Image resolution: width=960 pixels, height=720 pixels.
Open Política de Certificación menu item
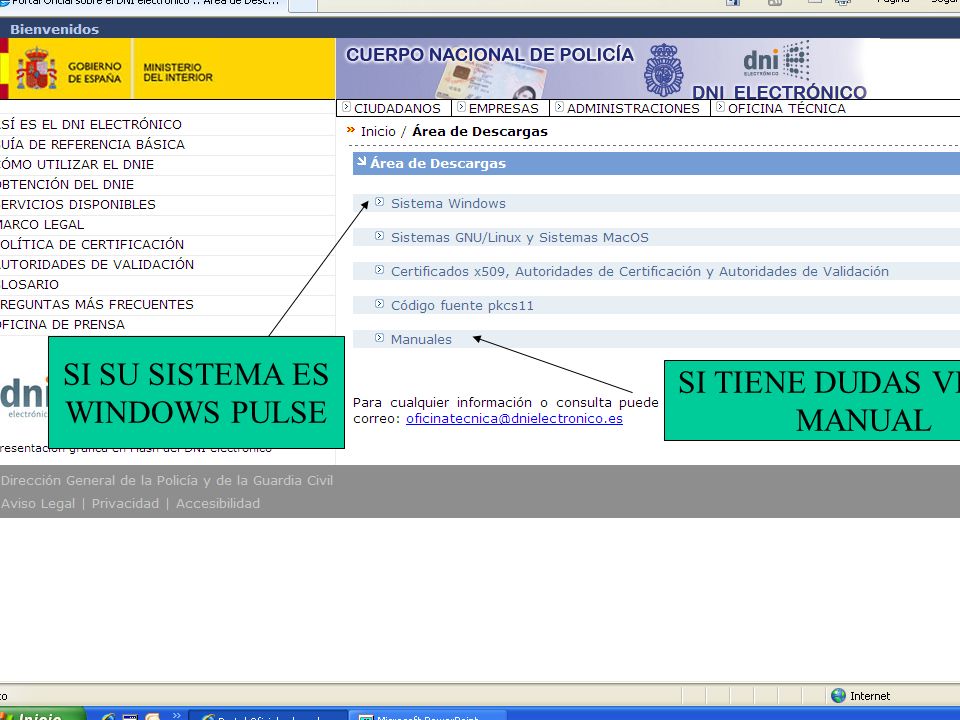(x=92, y=244)
